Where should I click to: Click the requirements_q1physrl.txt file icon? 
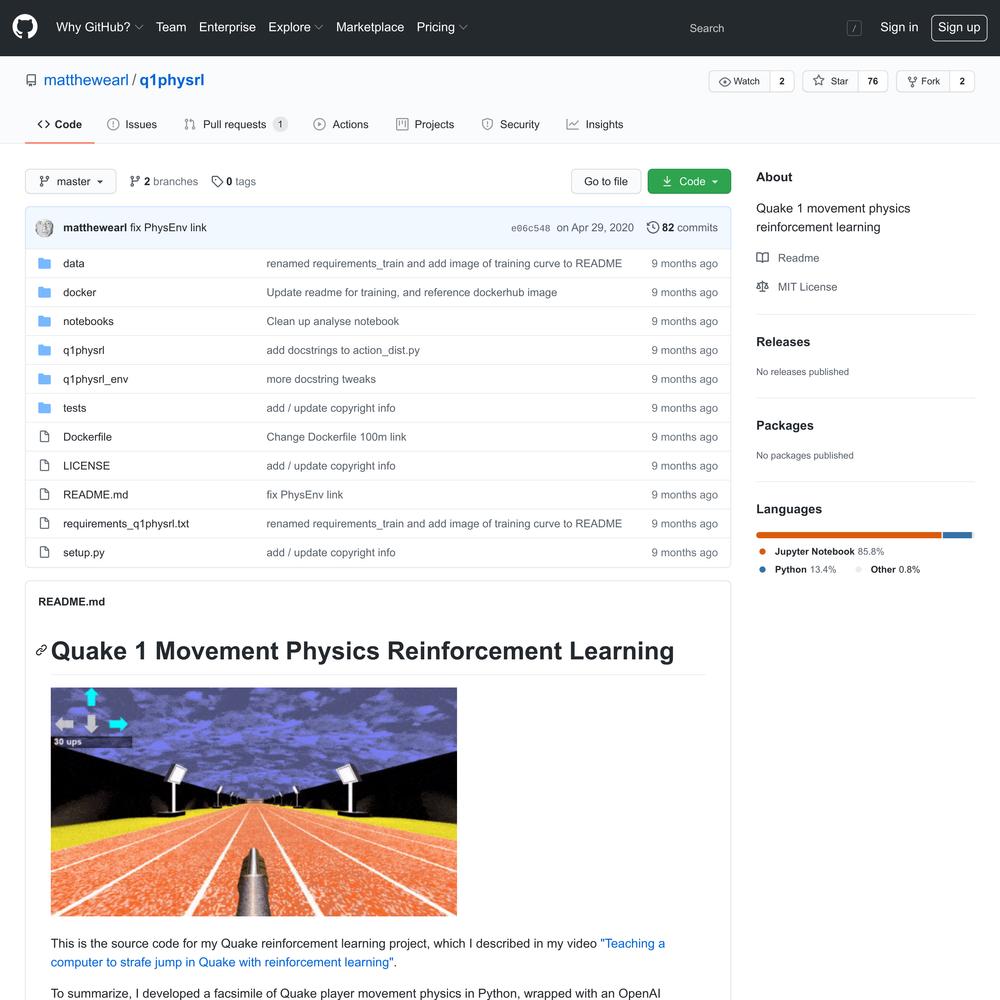(44, 524)
